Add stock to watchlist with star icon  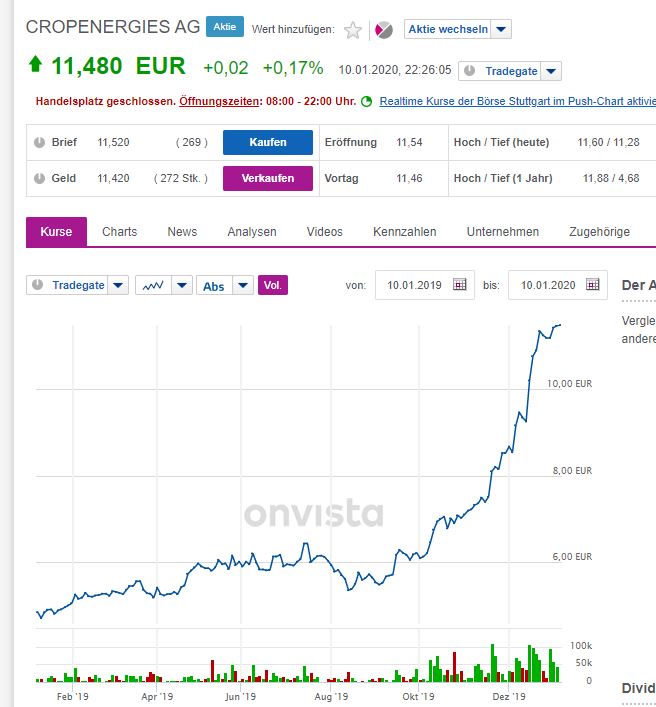point(353,30)
